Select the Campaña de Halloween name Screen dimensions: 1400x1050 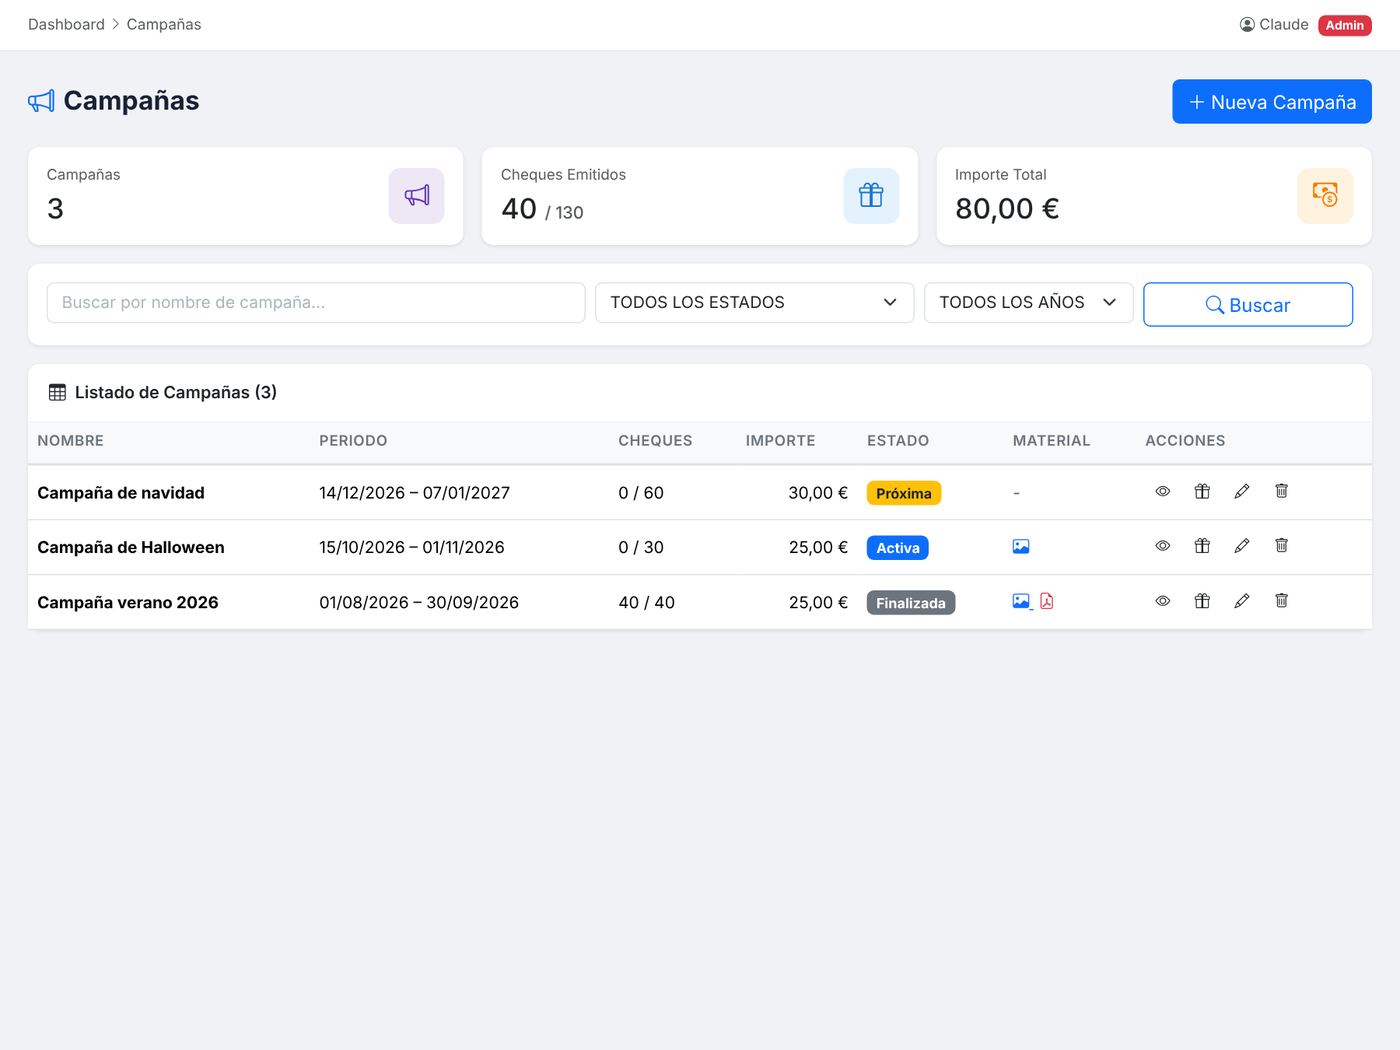(x=131, y=548)
